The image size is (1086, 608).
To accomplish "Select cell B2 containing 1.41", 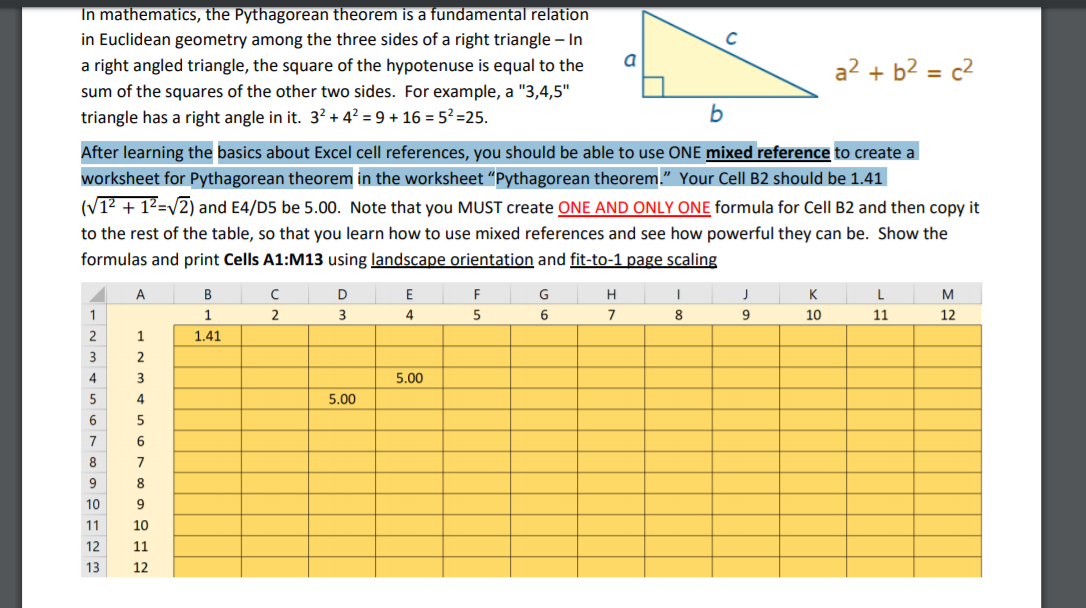I will tap(207, 336).
